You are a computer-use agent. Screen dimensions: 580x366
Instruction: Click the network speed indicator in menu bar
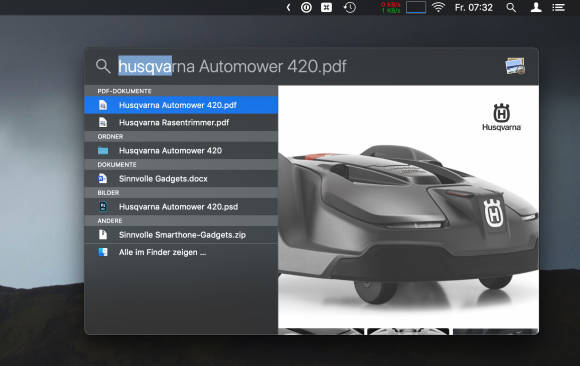pos(391,7)
